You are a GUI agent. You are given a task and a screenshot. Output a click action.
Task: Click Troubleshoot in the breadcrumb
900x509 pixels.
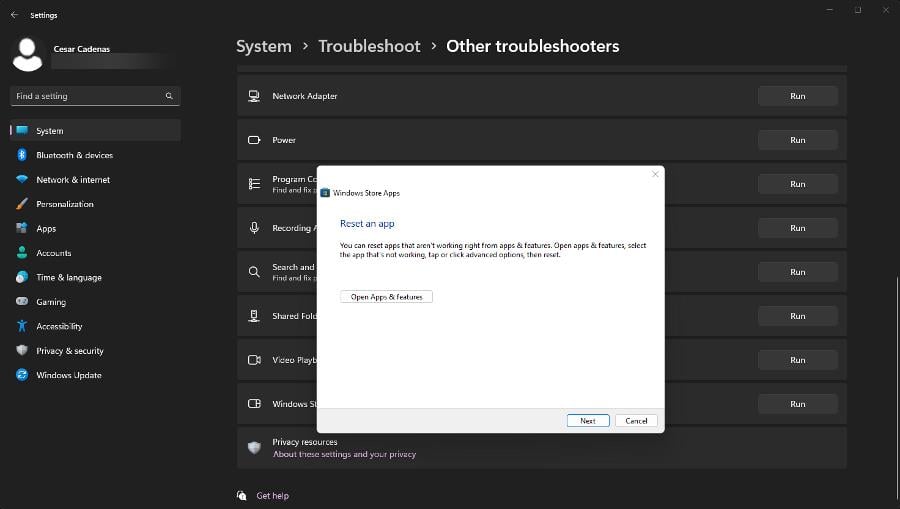[x=369, y=46]
